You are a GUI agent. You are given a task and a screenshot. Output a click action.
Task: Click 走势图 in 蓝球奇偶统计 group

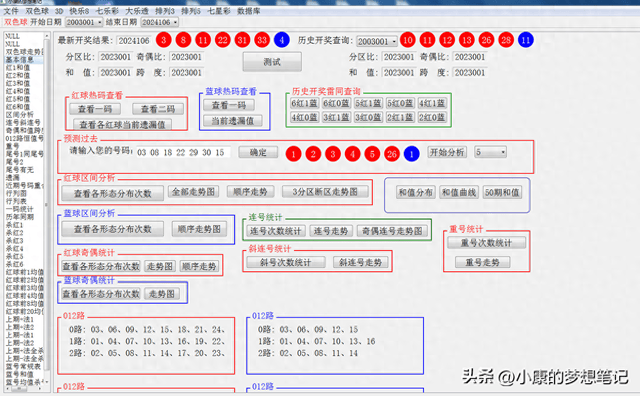(162, 294)
